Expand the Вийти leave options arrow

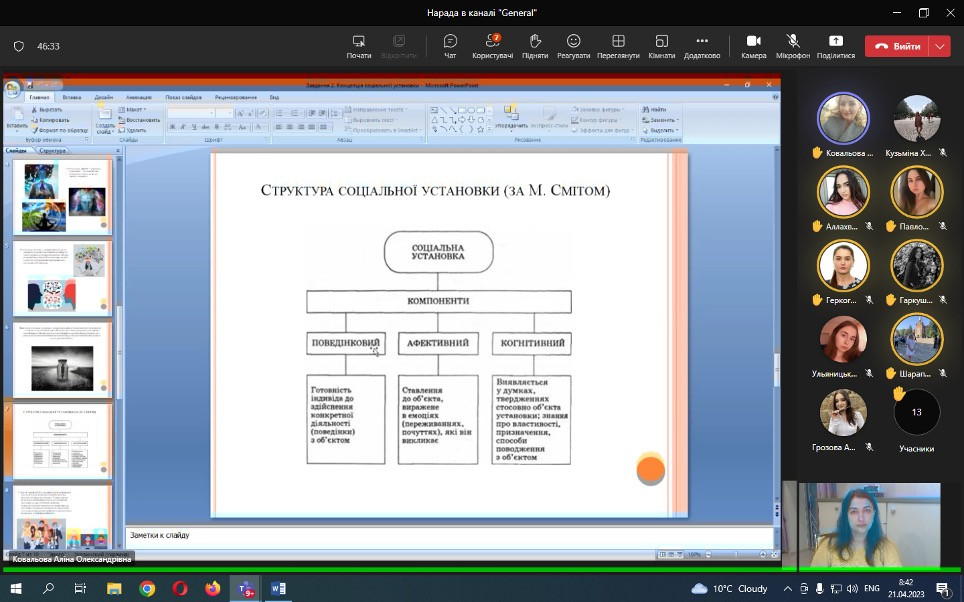[x=939, y=46]
